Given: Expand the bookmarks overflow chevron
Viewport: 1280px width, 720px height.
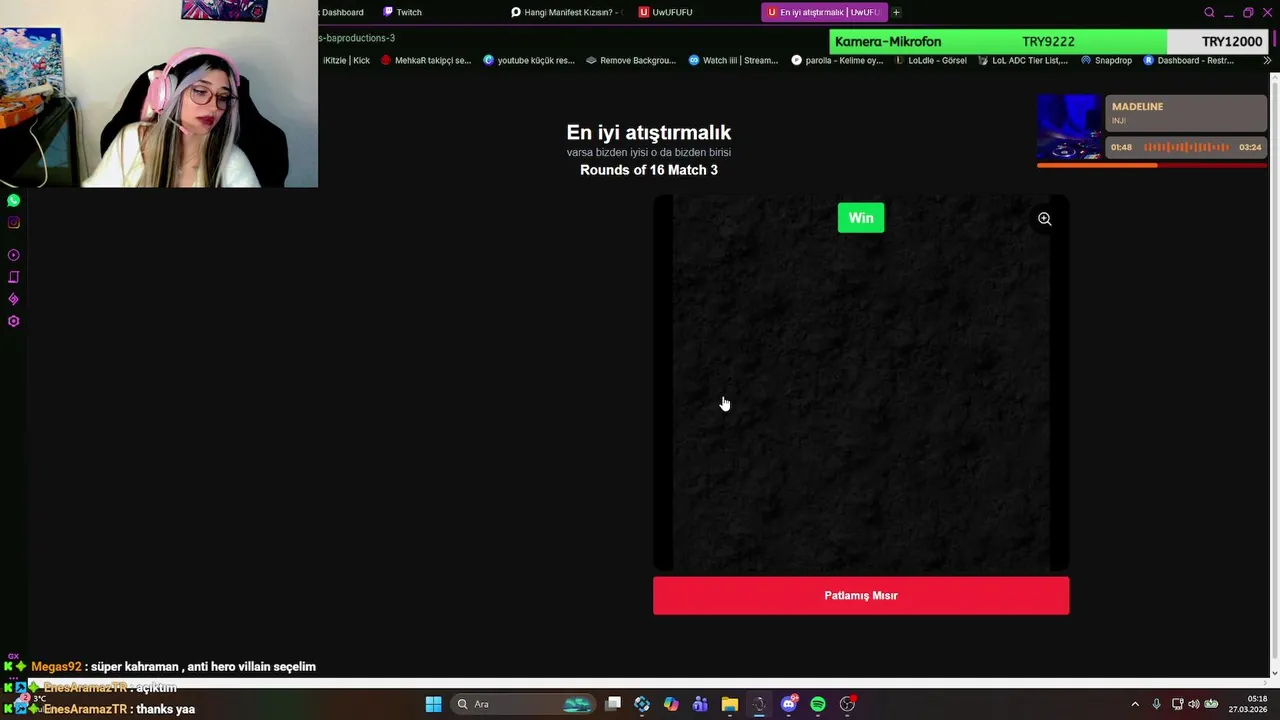Looking at the screenshot, I should pyautogui.click(x=1267, y=60).
